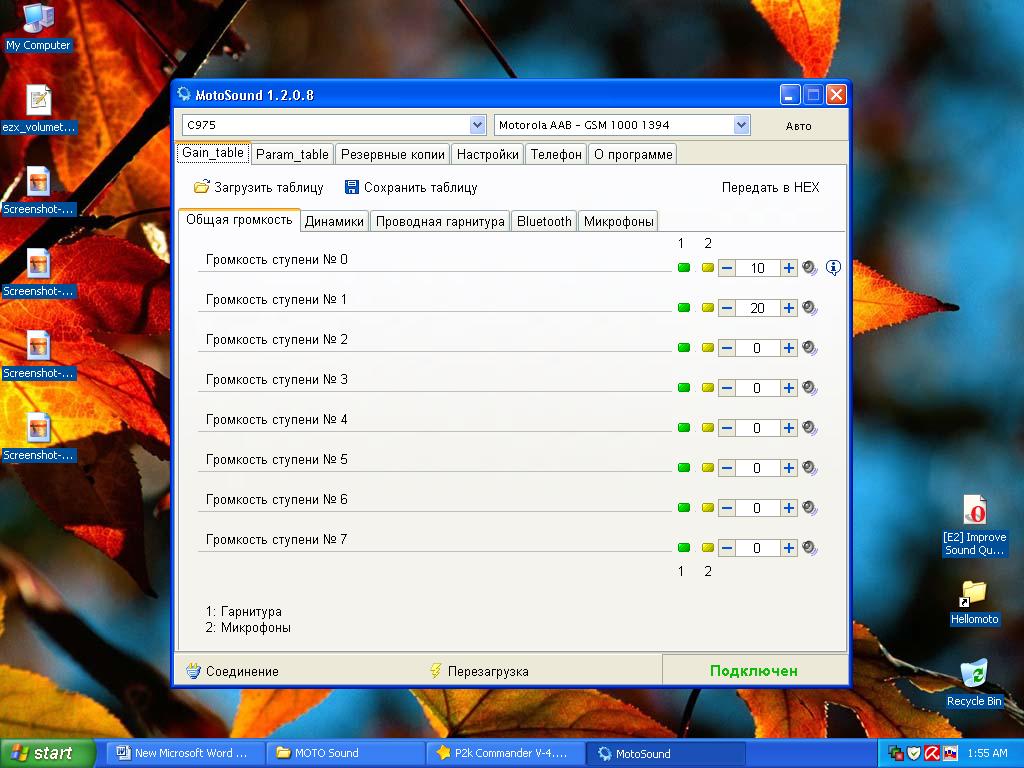Click the speaker icon for Громкость ступени № 6
The height and width of the screenshot is (768, 1024).
[x=810, y=507]
